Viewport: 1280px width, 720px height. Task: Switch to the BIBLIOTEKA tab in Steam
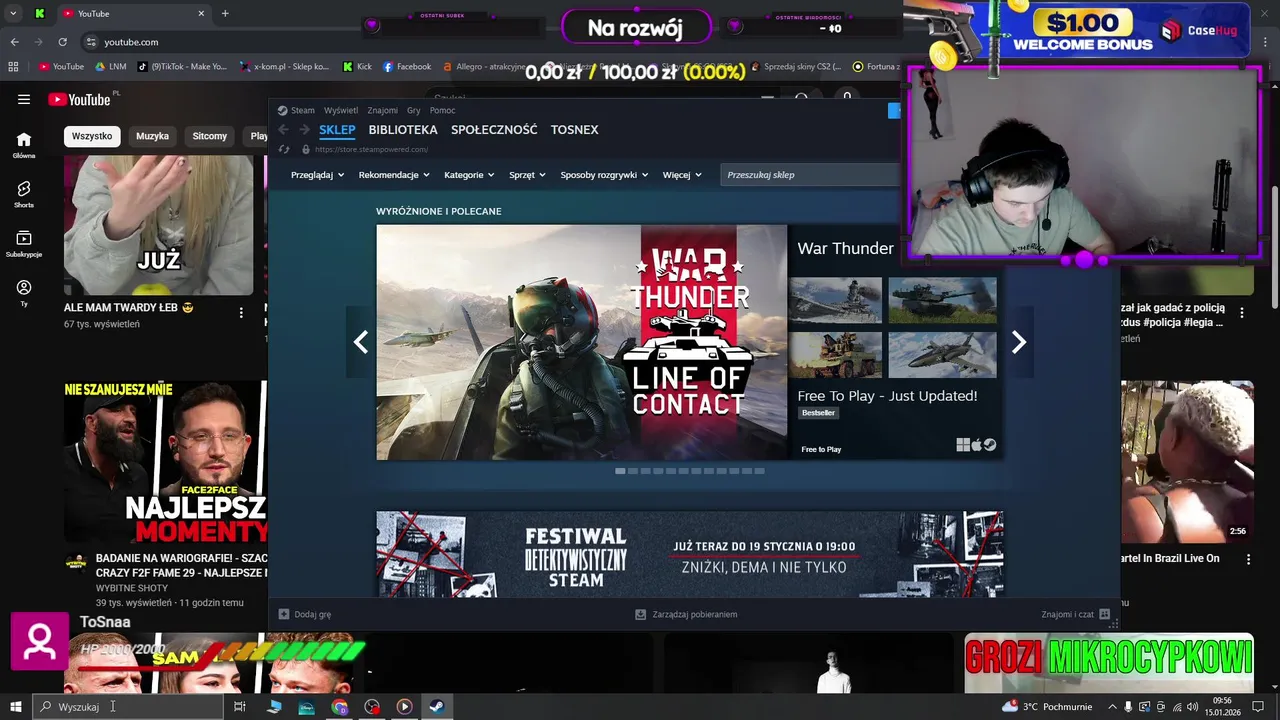403,130
